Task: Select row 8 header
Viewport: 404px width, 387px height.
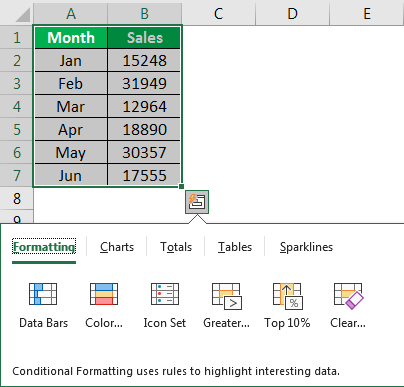Action: click(17, 198)
